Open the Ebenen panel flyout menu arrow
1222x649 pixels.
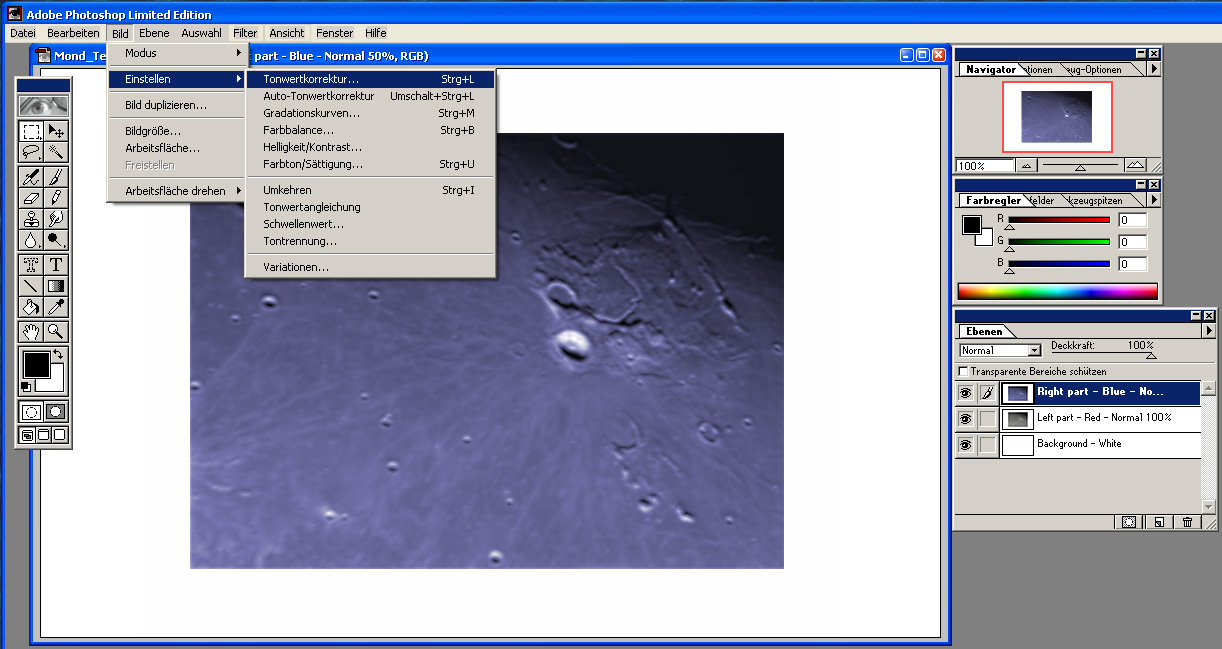click(1208, 331)
